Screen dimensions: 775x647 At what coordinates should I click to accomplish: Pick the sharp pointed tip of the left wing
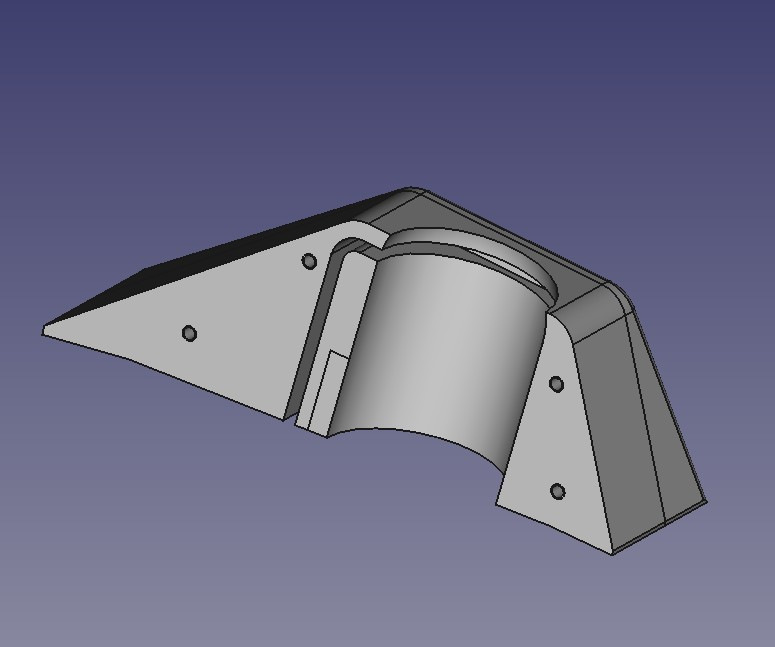[x=45, y=331]
